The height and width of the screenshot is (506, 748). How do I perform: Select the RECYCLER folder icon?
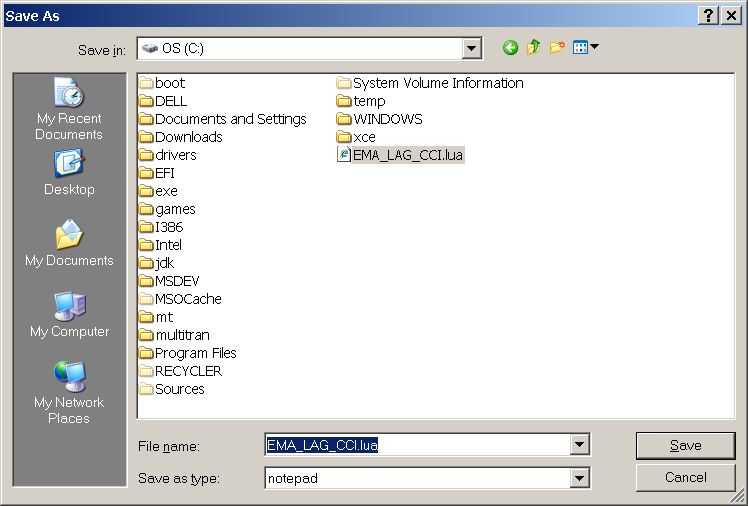click(146, 371)
